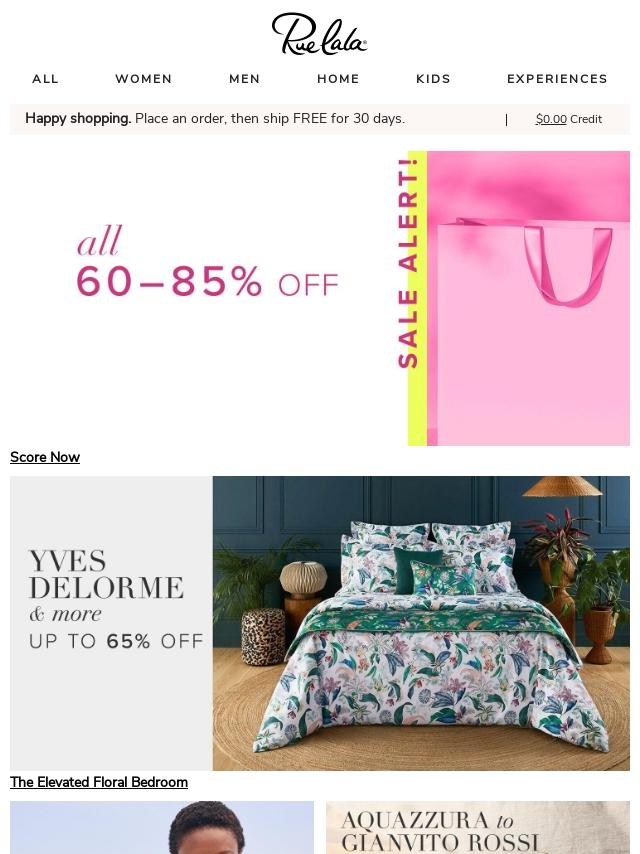Open the floral bedding bedroom photo
This screenshot has height=854, width=640.
421,623
